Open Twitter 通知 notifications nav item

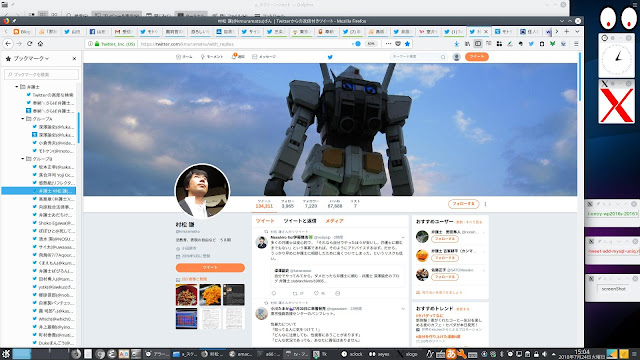tap(238, 57)
